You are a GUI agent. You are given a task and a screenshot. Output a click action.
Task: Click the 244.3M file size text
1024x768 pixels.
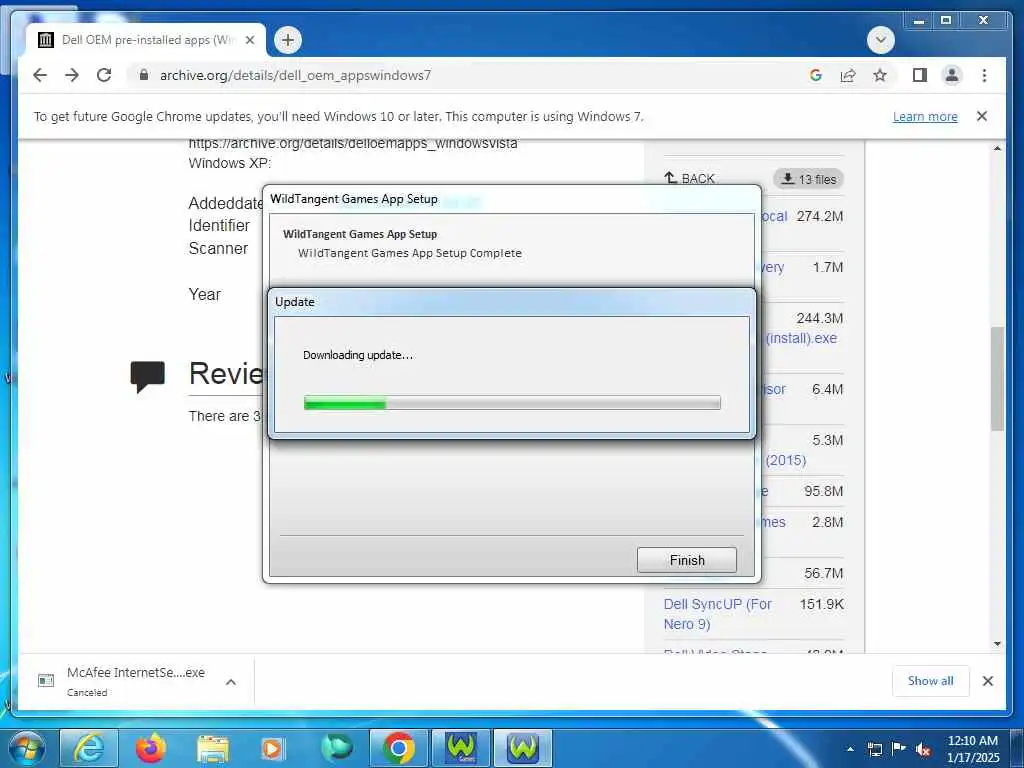click(820, 318)
